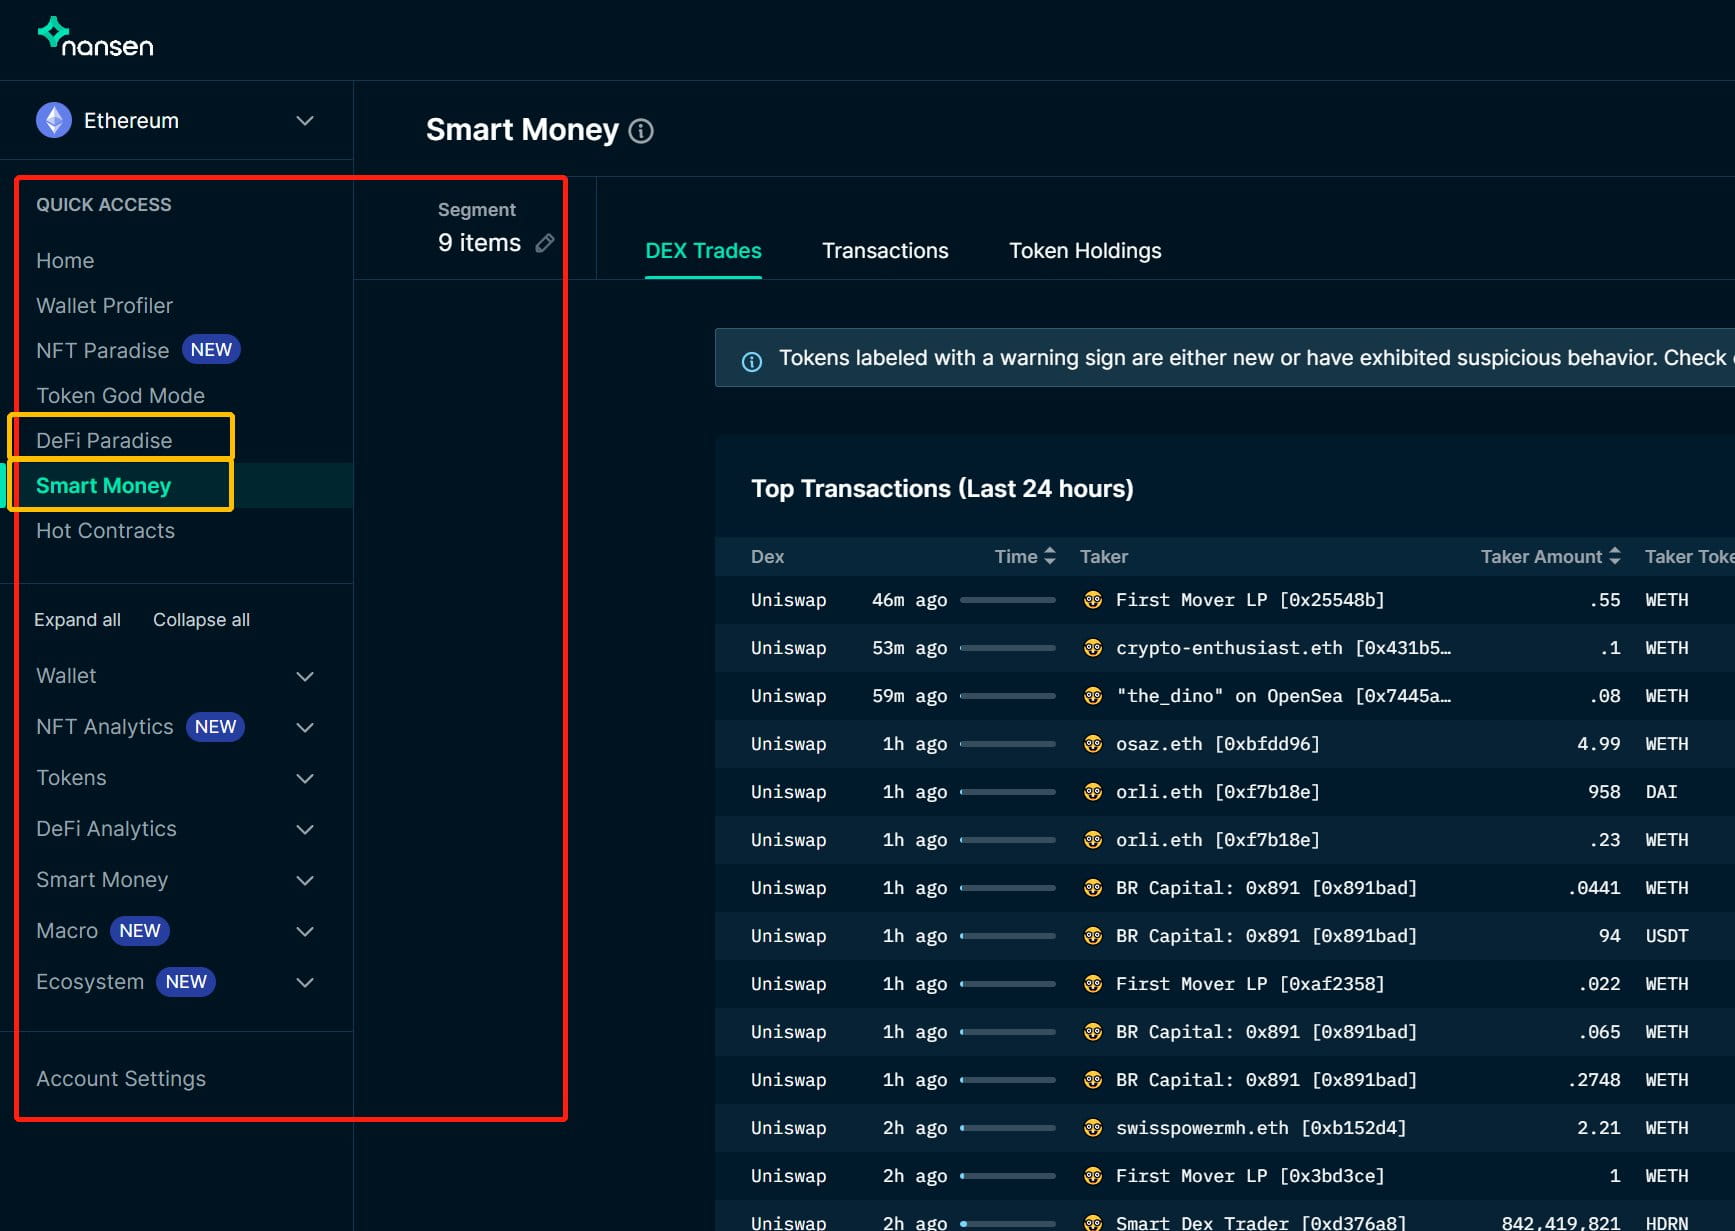The image size is (1735, 1231).
Task: Expand the NFT Analytics section
Action: pyautogui.click(x=305, y=727)
